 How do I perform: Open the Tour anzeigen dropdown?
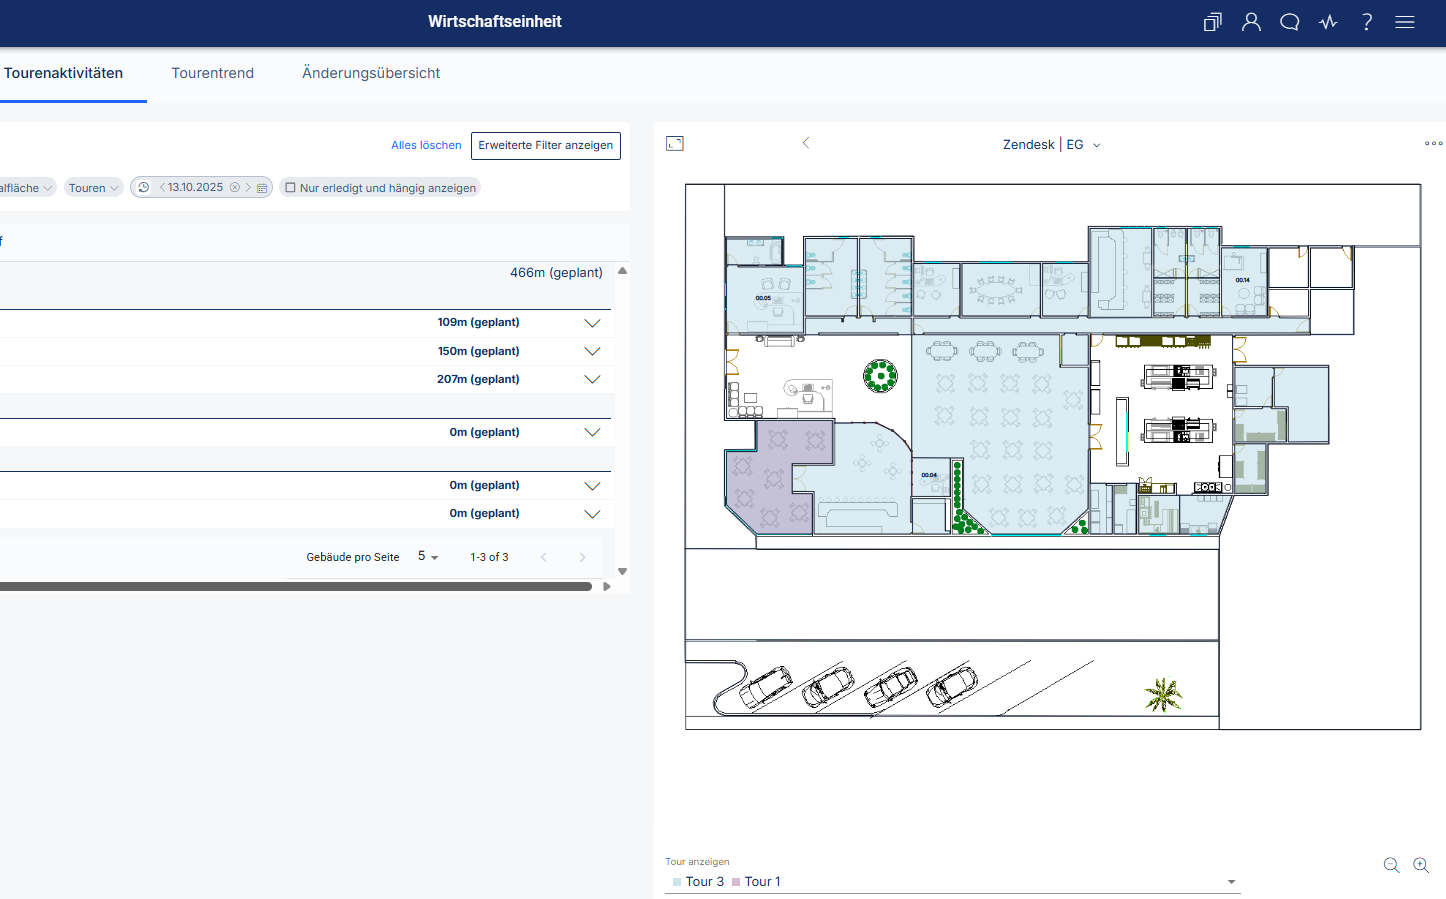pos(1231,882)
